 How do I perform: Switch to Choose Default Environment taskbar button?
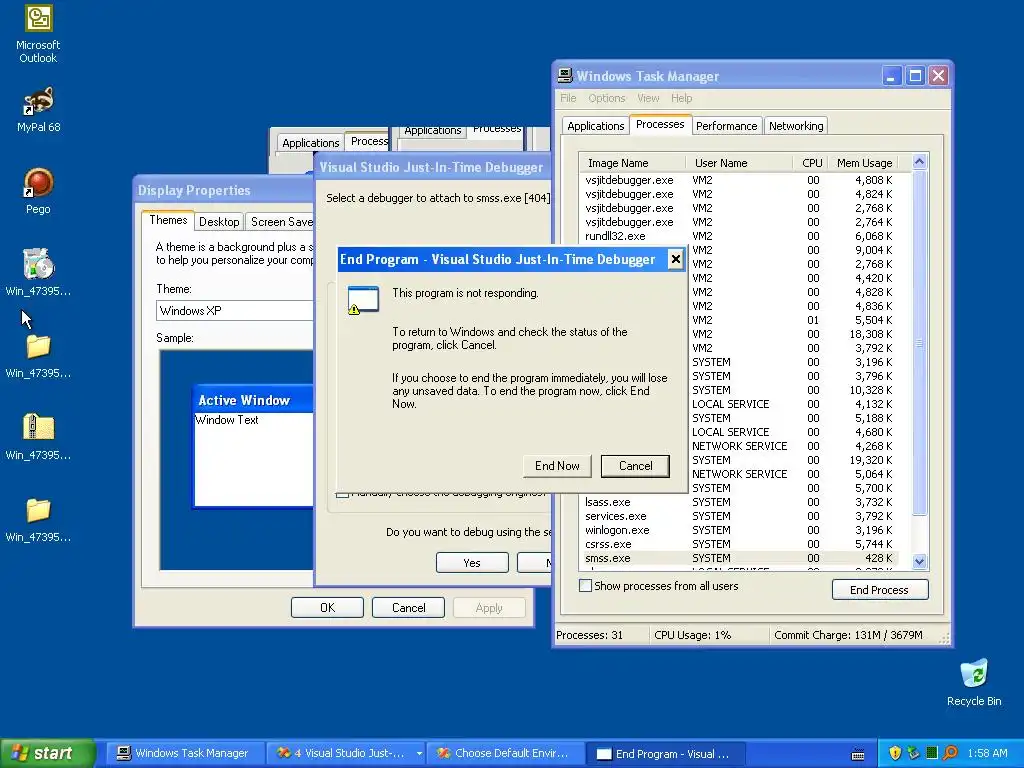[506, 753]
